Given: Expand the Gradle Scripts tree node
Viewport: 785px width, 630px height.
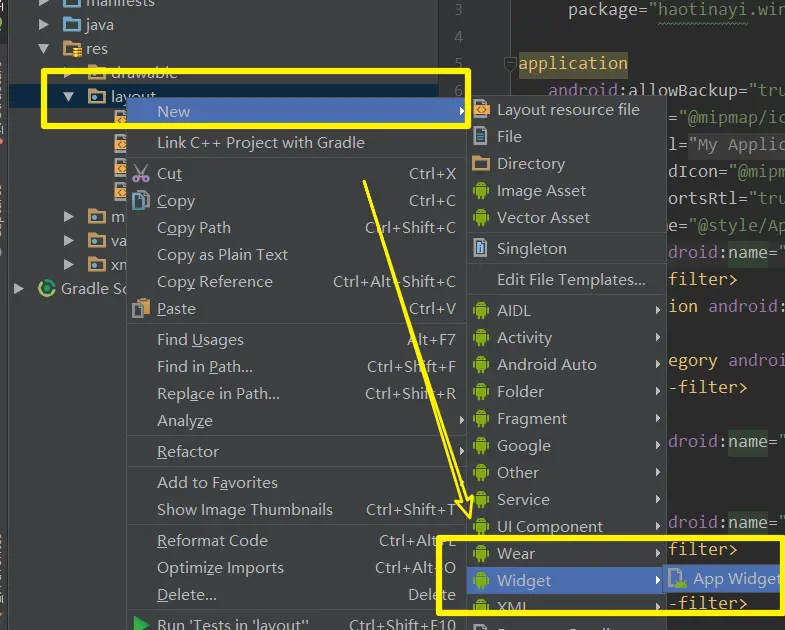Looking at the screenshot, I should click(19, 288).
